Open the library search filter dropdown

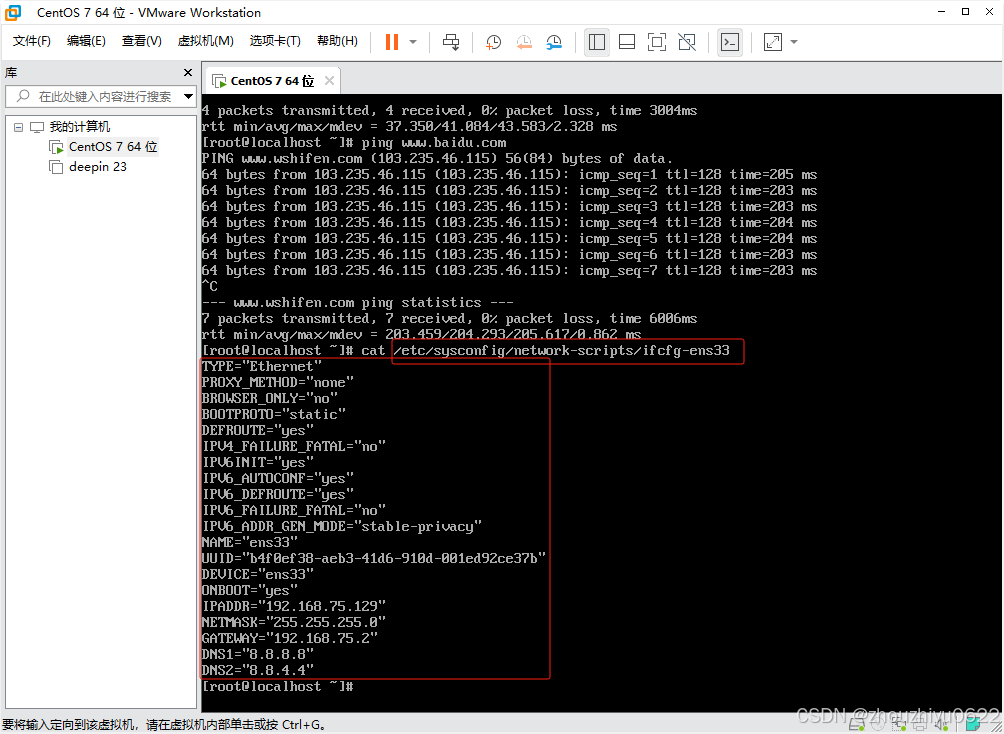[x=189, y=97]
